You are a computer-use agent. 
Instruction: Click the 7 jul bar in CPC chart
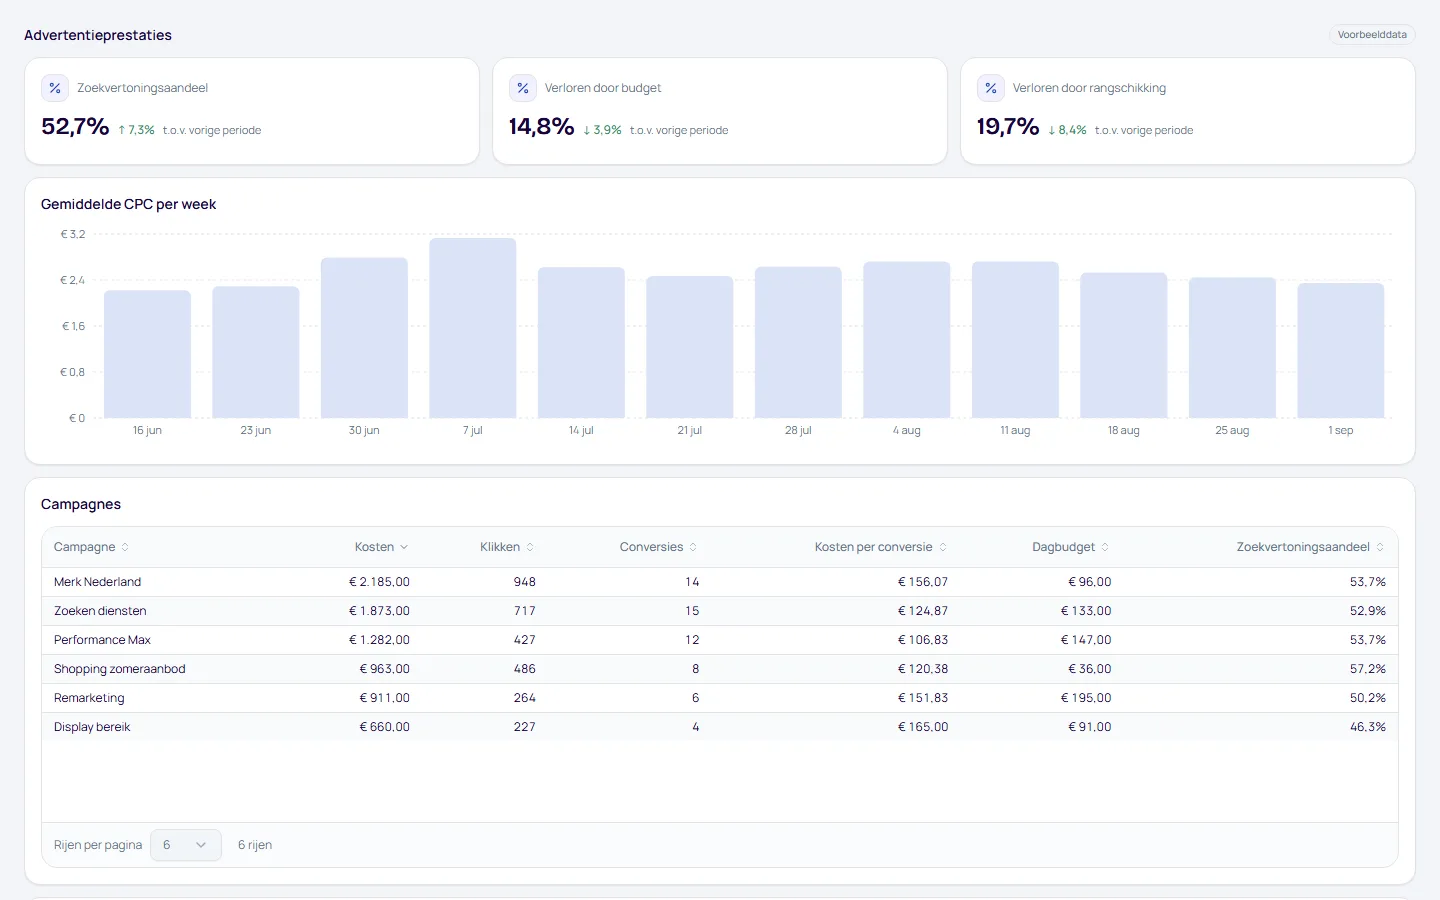click(x=473, y=328)
